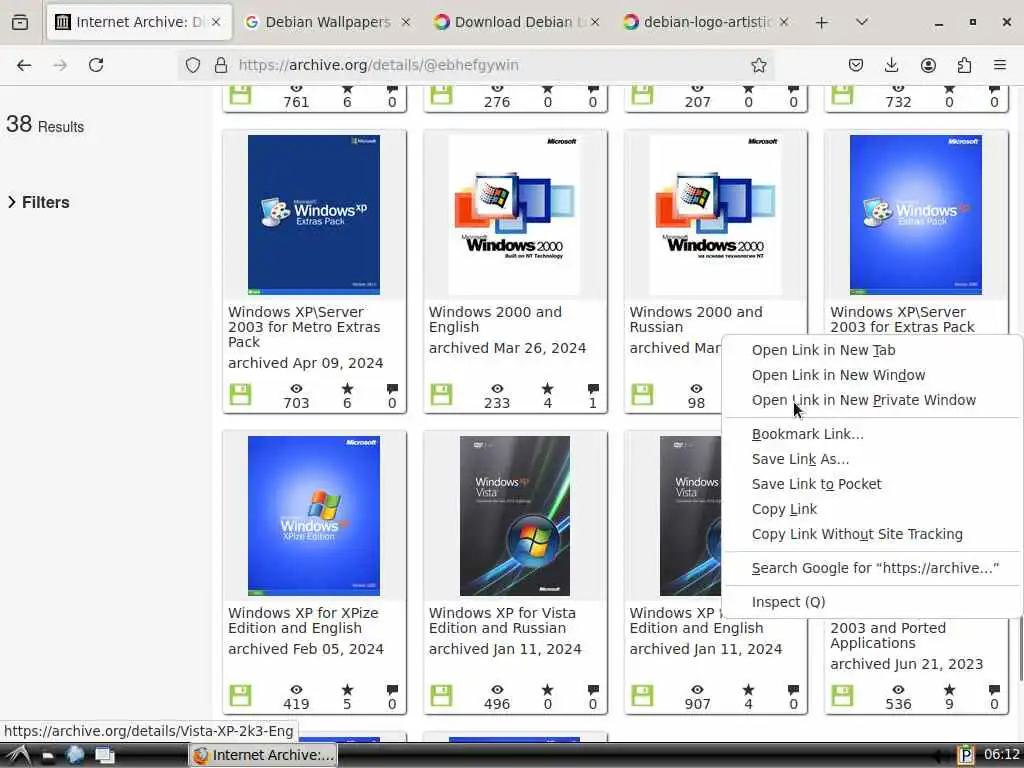Select Copy Link menu entry
This screenshot has width=1024, height=768.
[x=872, y=509]
